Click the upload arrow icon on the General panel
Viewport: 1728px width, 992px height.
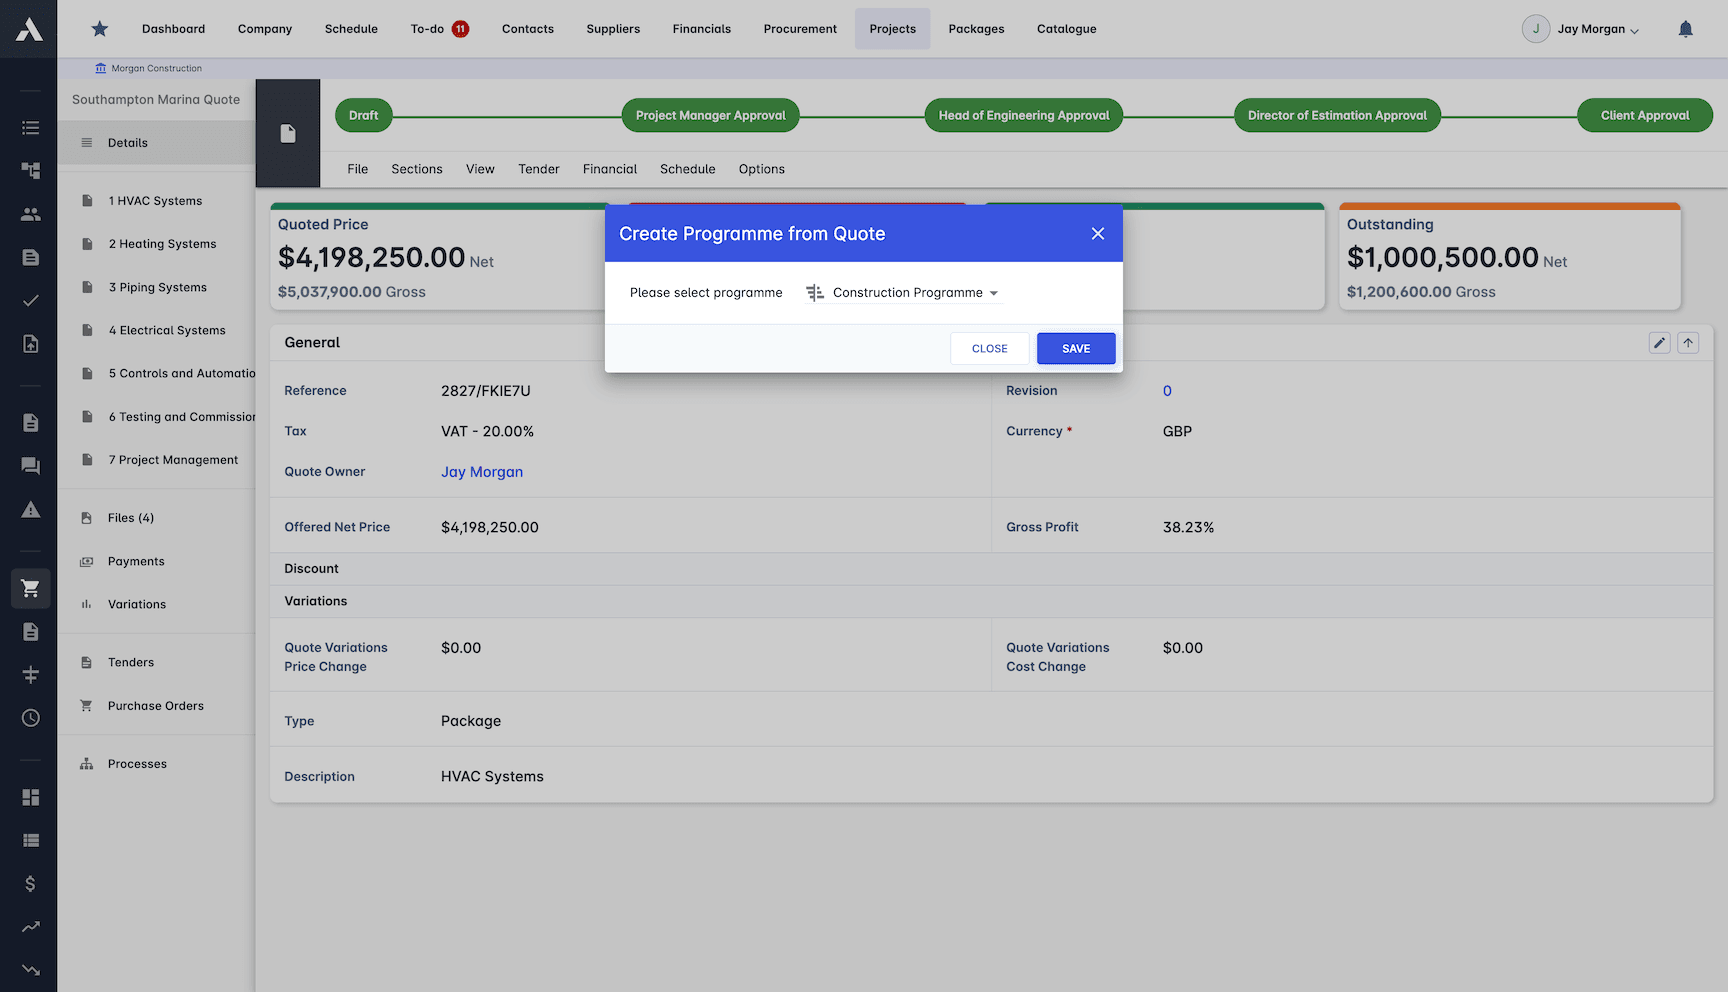click(x=1688, y=342)
